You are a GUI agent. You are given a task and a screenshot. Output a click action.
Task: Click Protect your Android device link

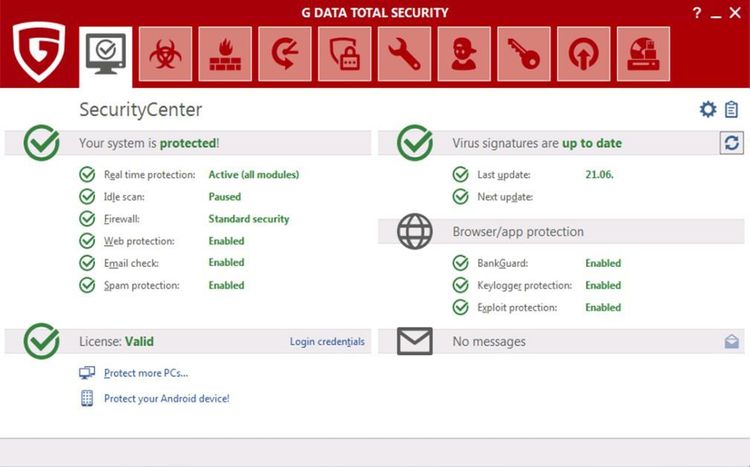pos(166,398)
